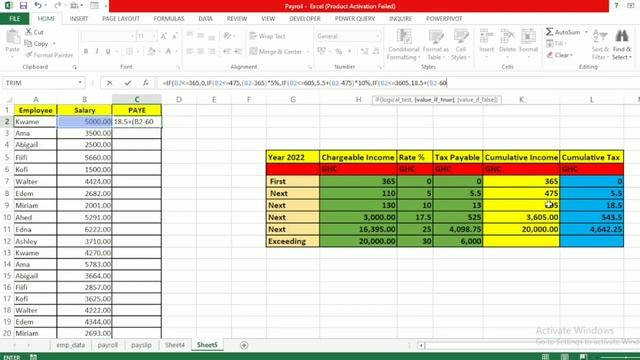
Task: Click the Paste clipboard icon
Action: pos(13,38)
